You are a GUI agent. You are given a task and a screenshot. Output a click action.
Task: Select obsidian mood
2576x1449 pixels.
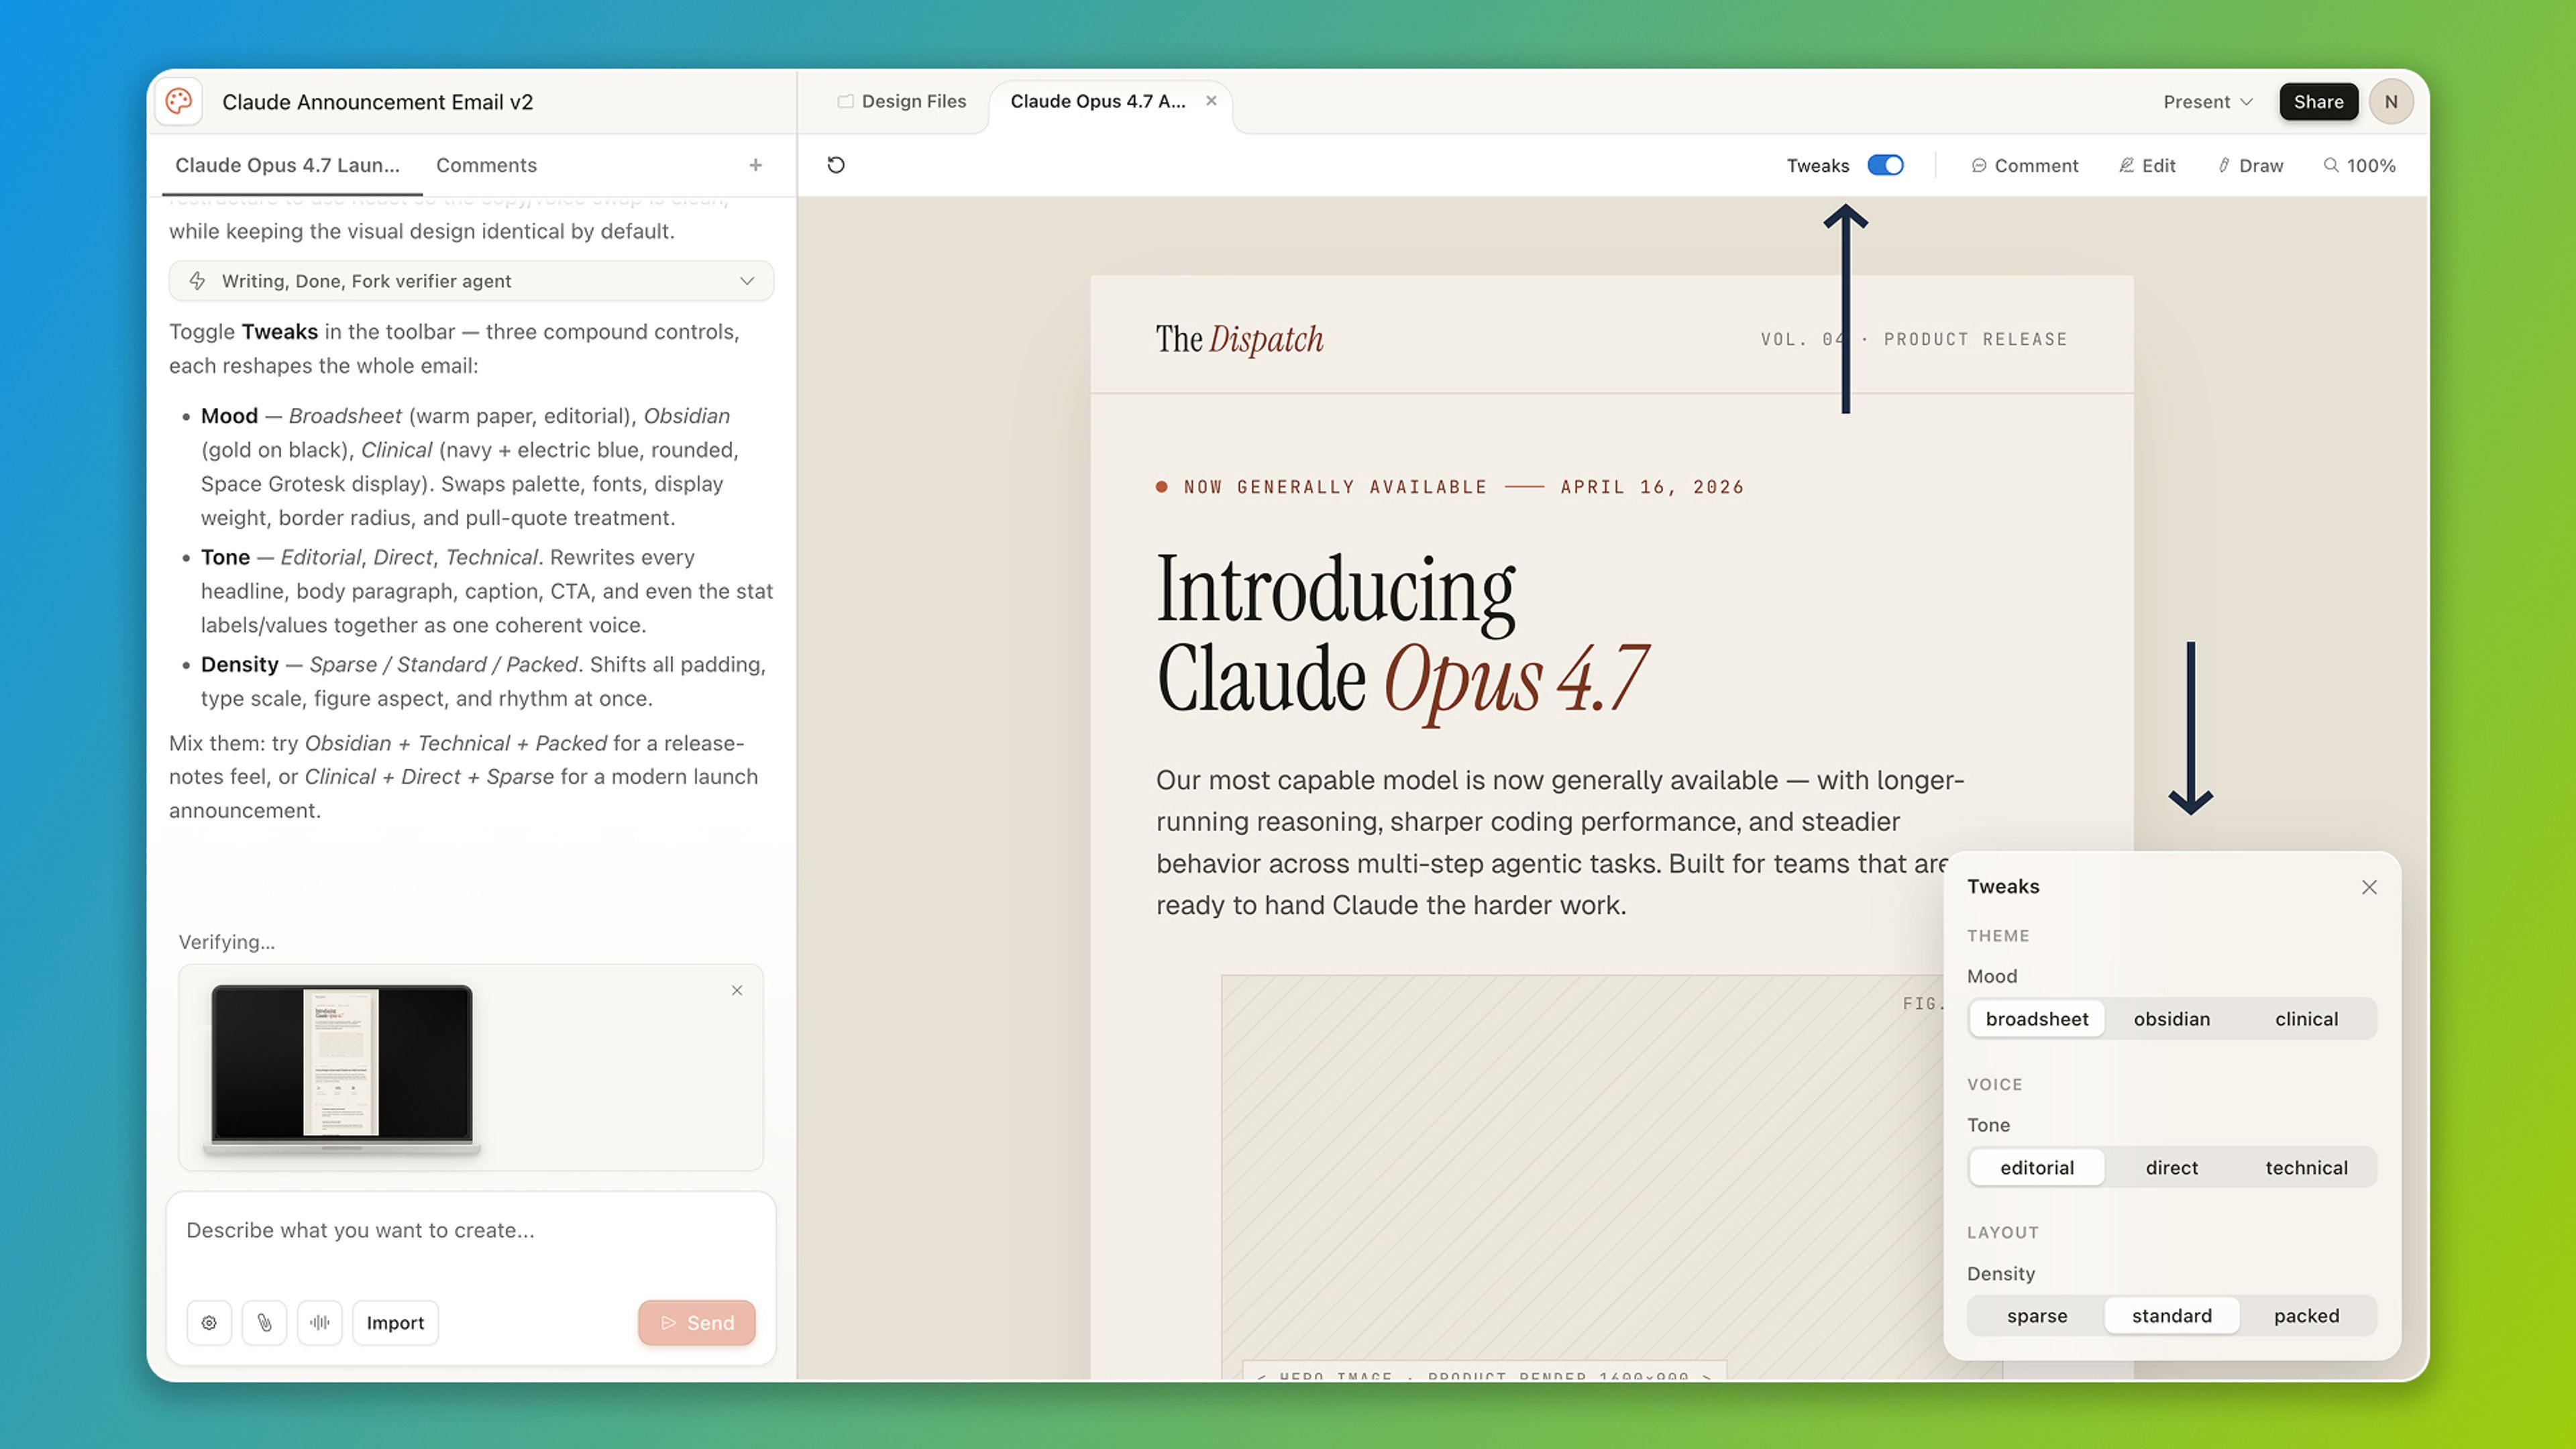pos(2172,1019)
